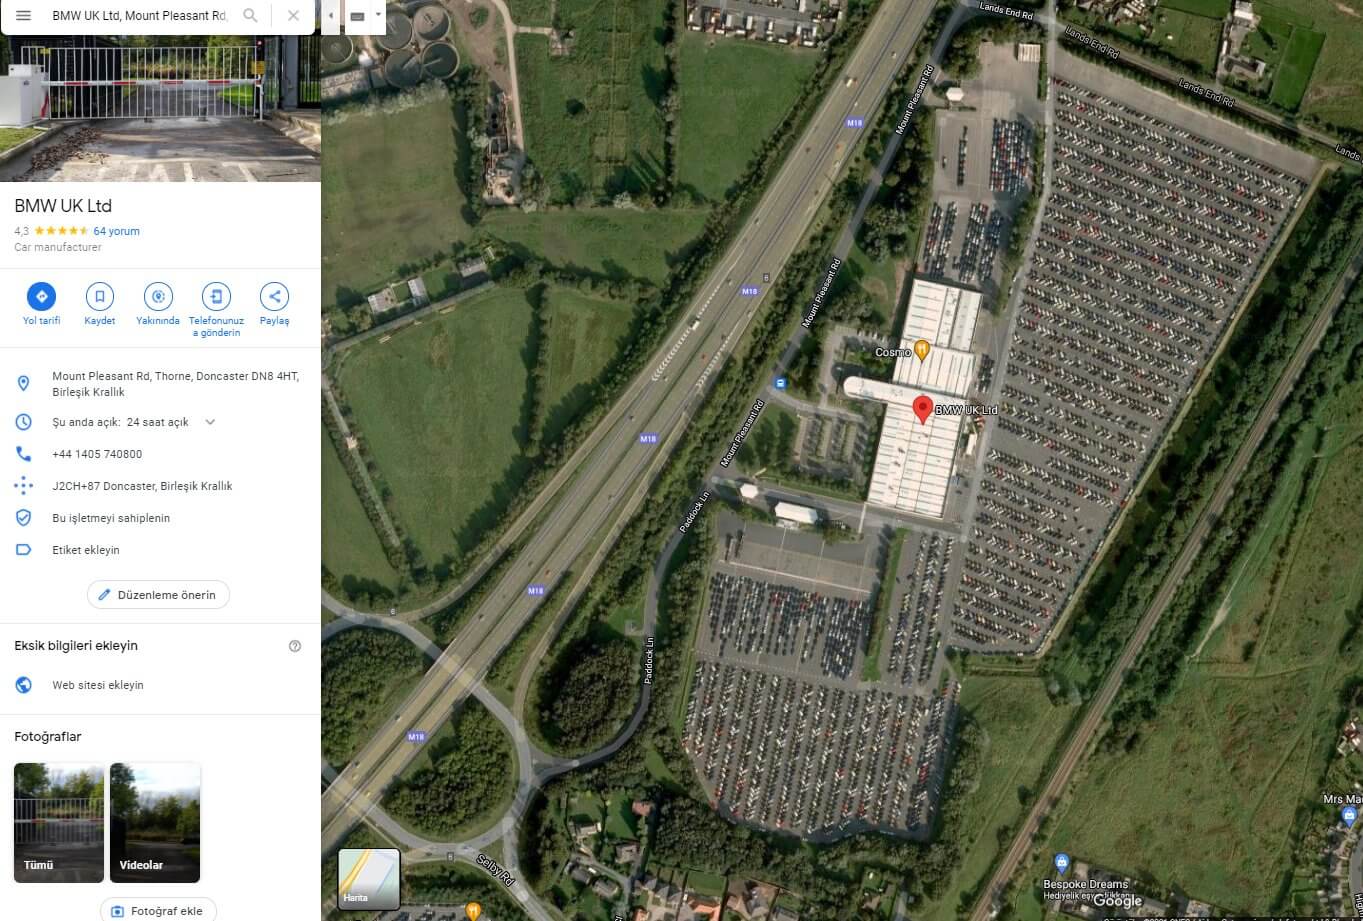Clear the search with the X icon

(293, 15)
